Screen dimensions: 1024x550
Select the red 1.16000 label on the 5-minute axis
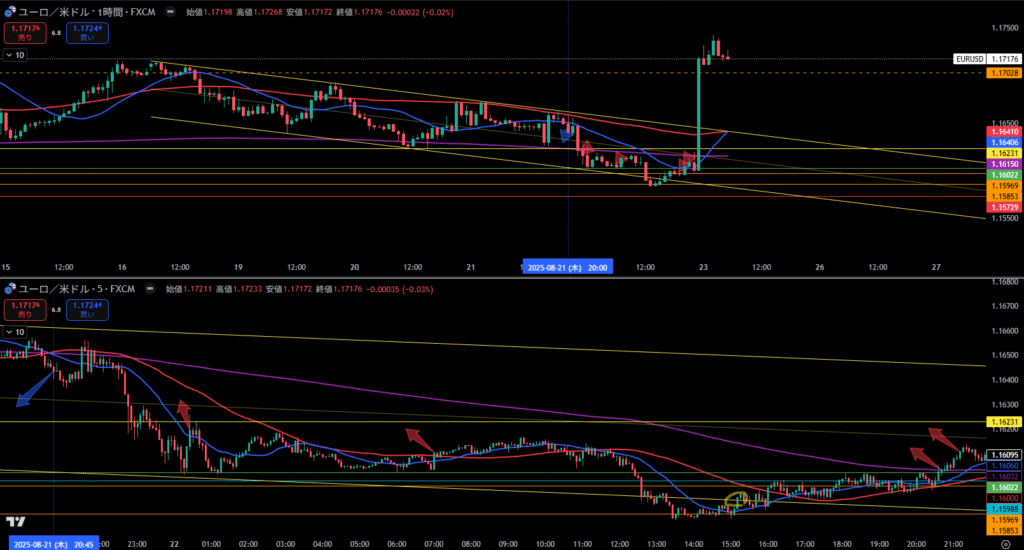[x=1004, y=498]
